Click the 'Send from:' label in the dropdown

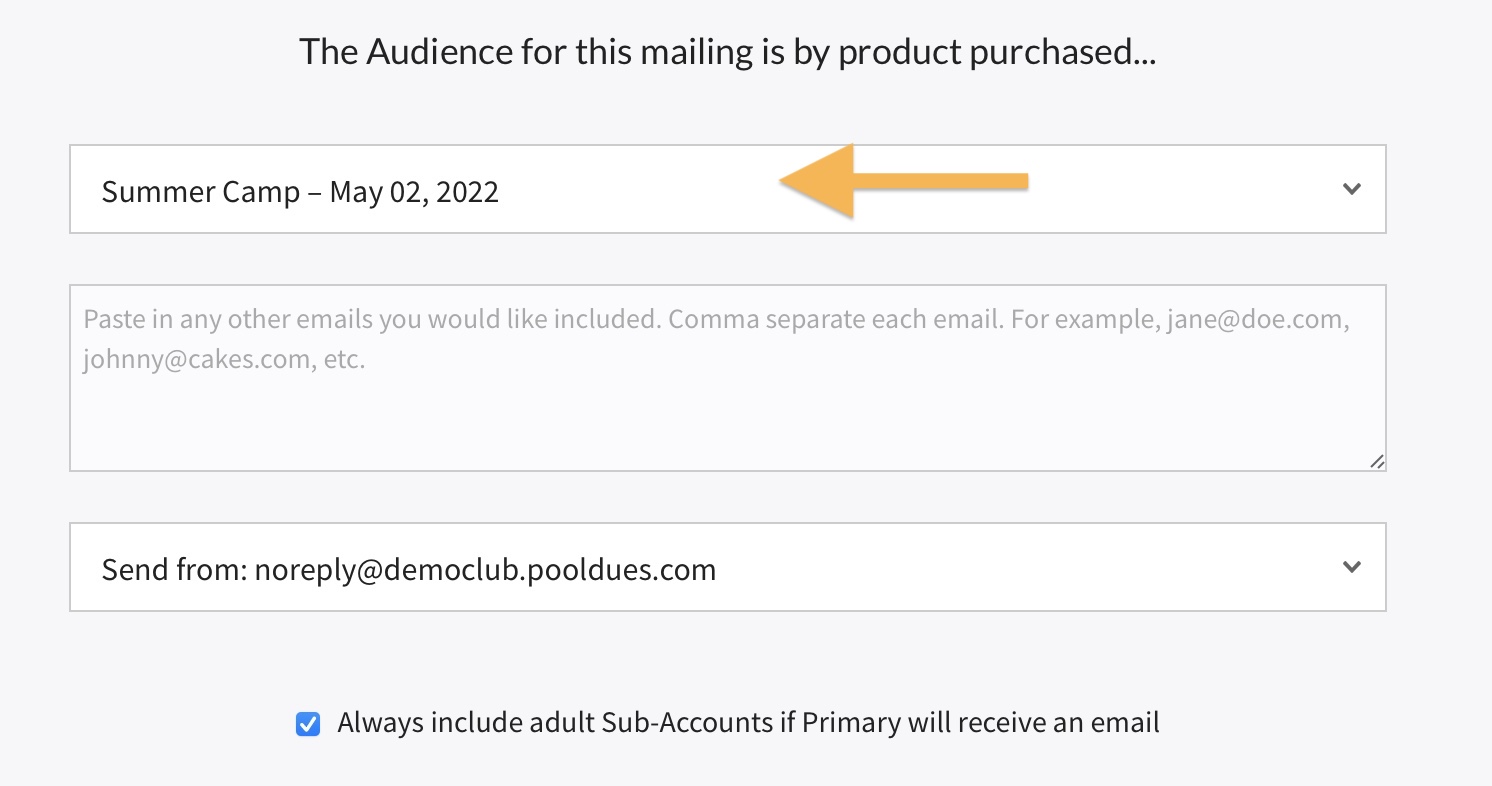click(174, 570)
